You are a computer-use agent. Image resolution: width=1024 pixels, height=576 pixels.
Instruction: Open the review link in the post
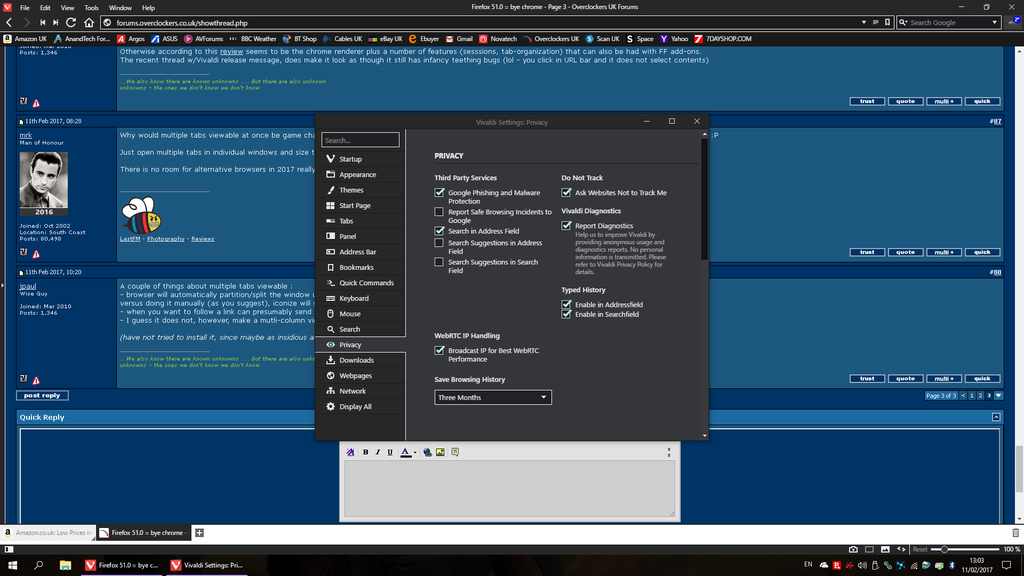tap(231, 52)
